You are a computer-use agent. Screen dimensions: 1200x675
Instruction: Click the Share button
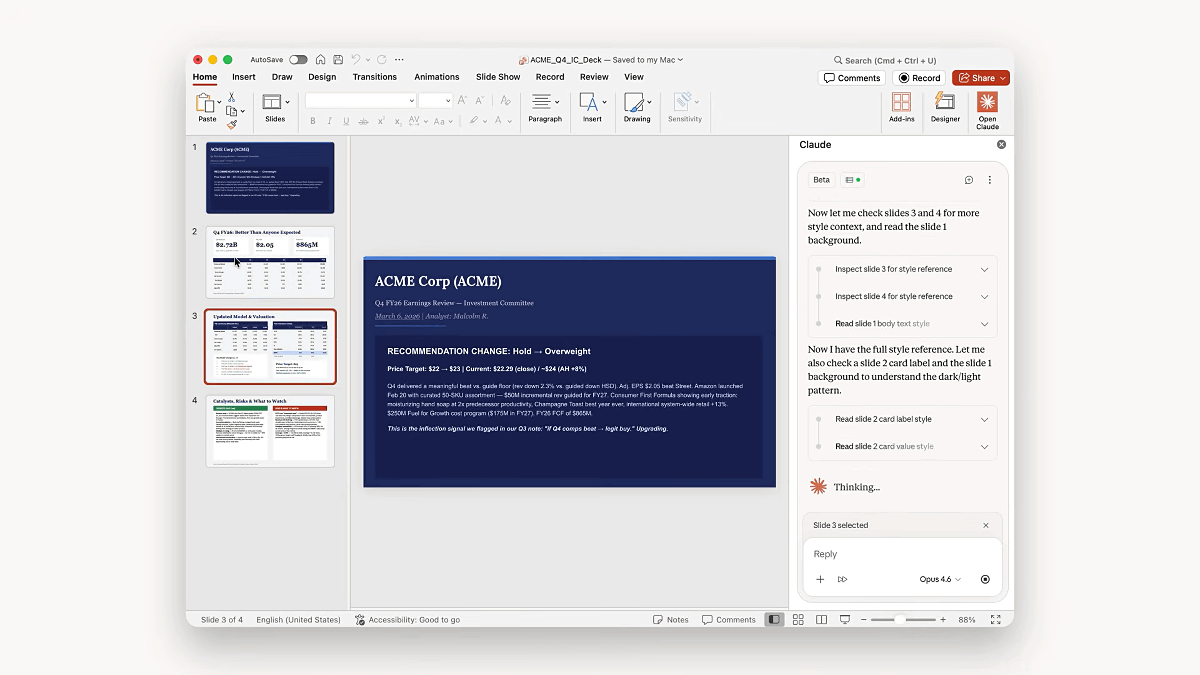980,78
